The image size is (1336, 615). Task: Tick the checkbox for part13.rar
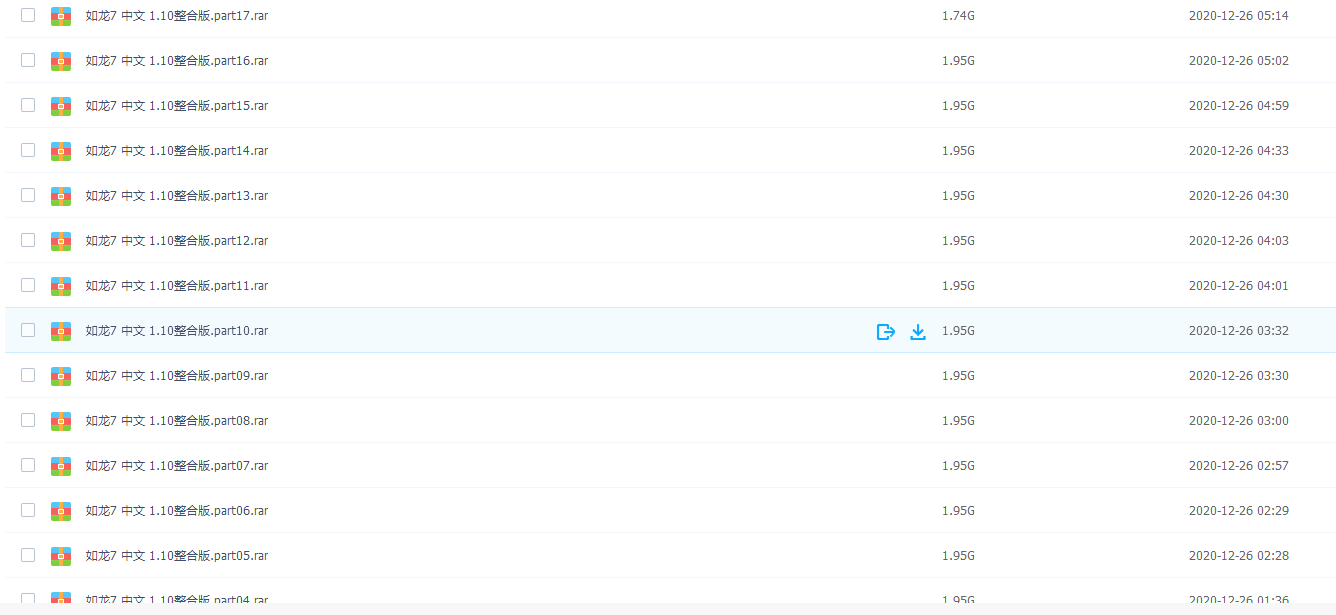click(x=28, y=195)
